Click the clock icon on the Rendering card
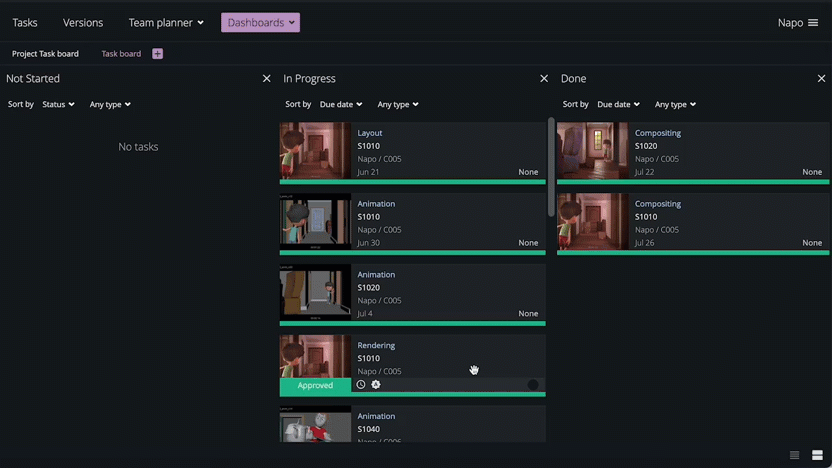The image size is (832, 468). 361,385
